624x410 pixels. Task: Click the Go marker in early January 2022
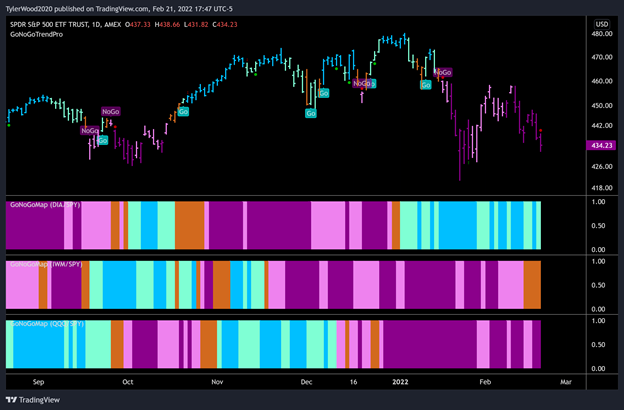pos(426,85)
